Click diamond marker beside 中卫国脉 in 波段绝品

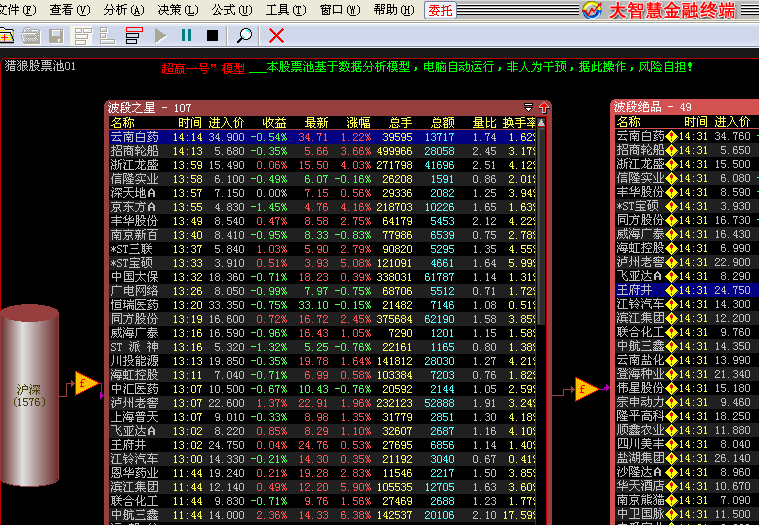671,515
